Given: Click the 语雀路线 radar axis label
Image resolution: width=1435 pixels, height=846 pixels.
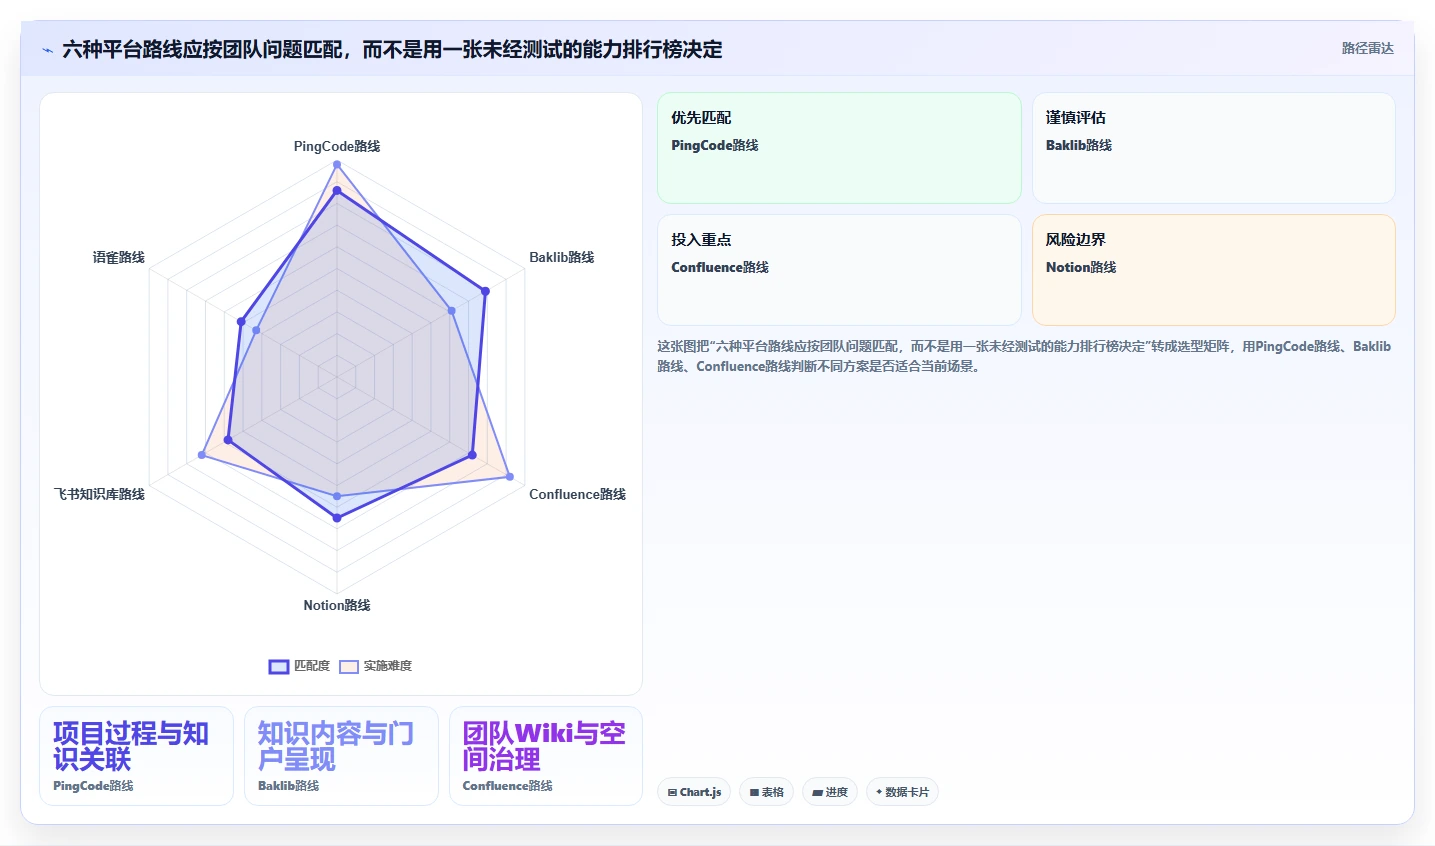Looking at the screenshot, I should point(119,257).
